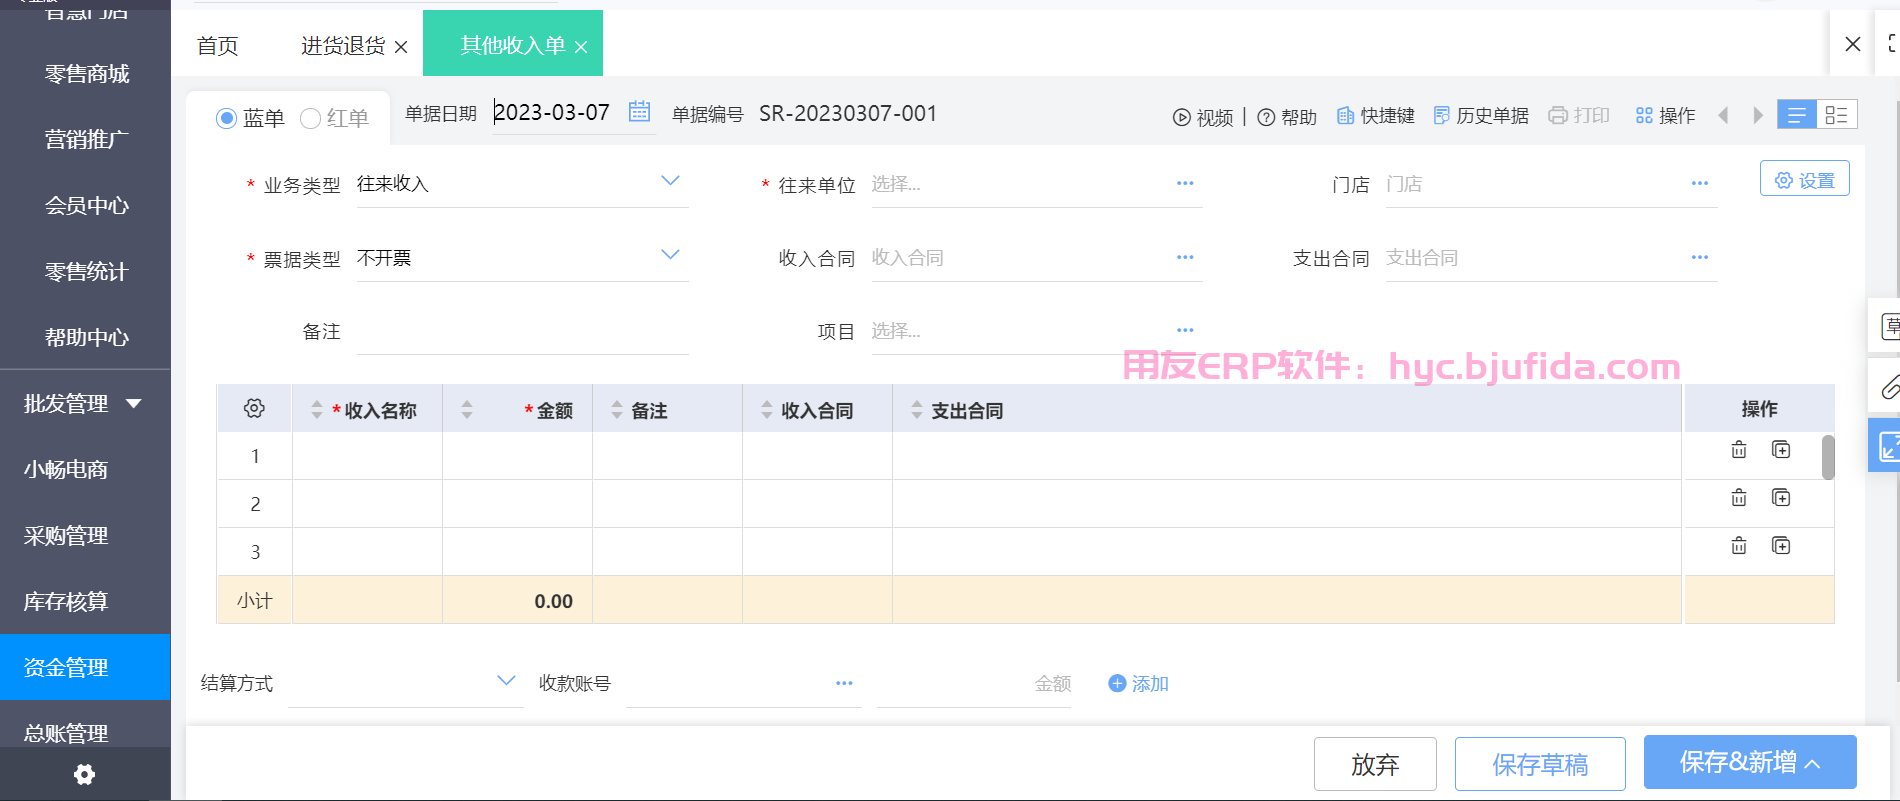
Task: Expand the 票据类型 dropdown
Action: [670, 255]
